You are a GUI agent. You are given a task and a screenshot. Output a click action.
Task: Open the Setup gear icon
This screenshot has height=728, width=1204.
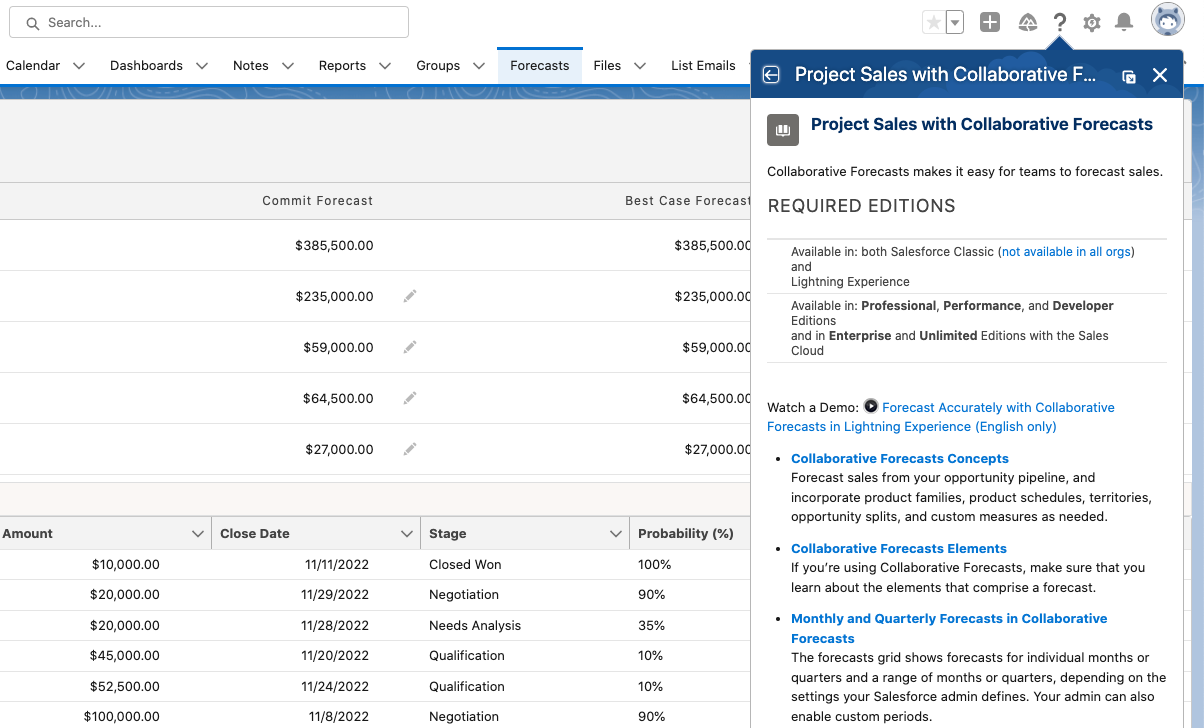[x=1092, y=23]
